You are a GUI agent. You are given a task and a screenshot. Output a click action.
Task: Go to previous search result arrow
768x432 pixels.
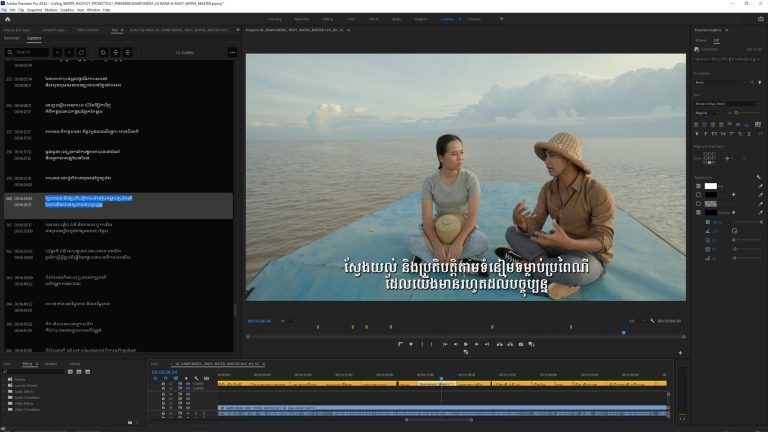point(57,52)
